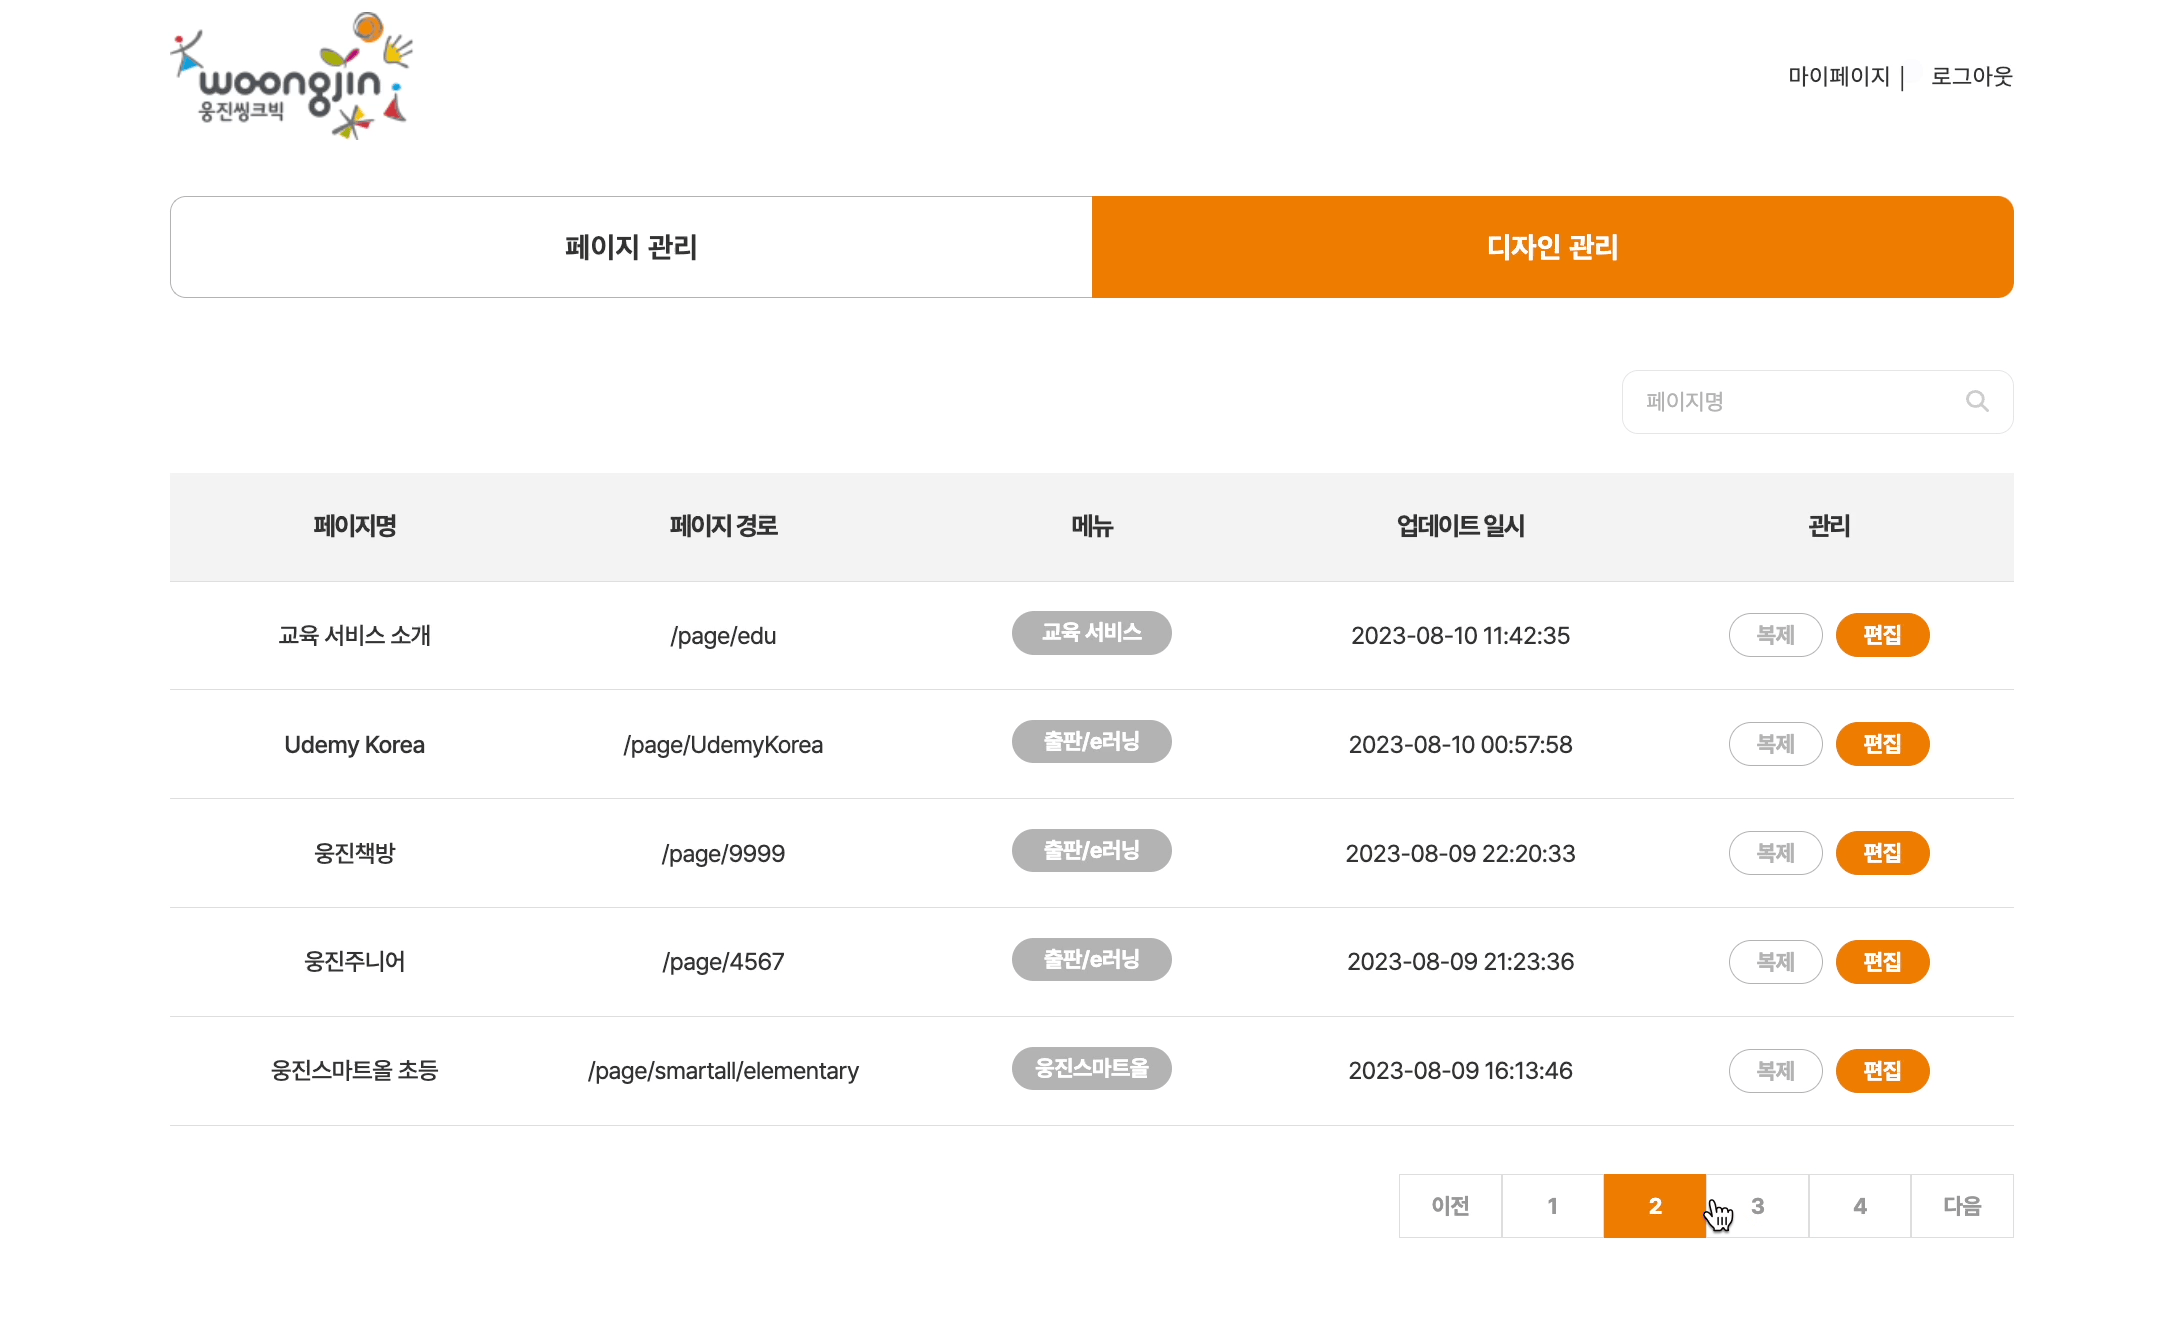Image resolution: width=2164 pixels, height=1320 pixels.
Task: Select page 1 in pagination
Action: (x=1552, y=1205)
